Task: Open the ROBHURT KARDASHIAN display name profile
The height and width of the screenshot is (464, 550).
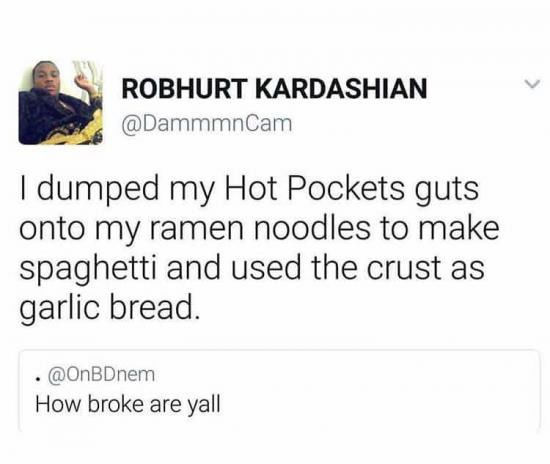Action: point(274,88)
